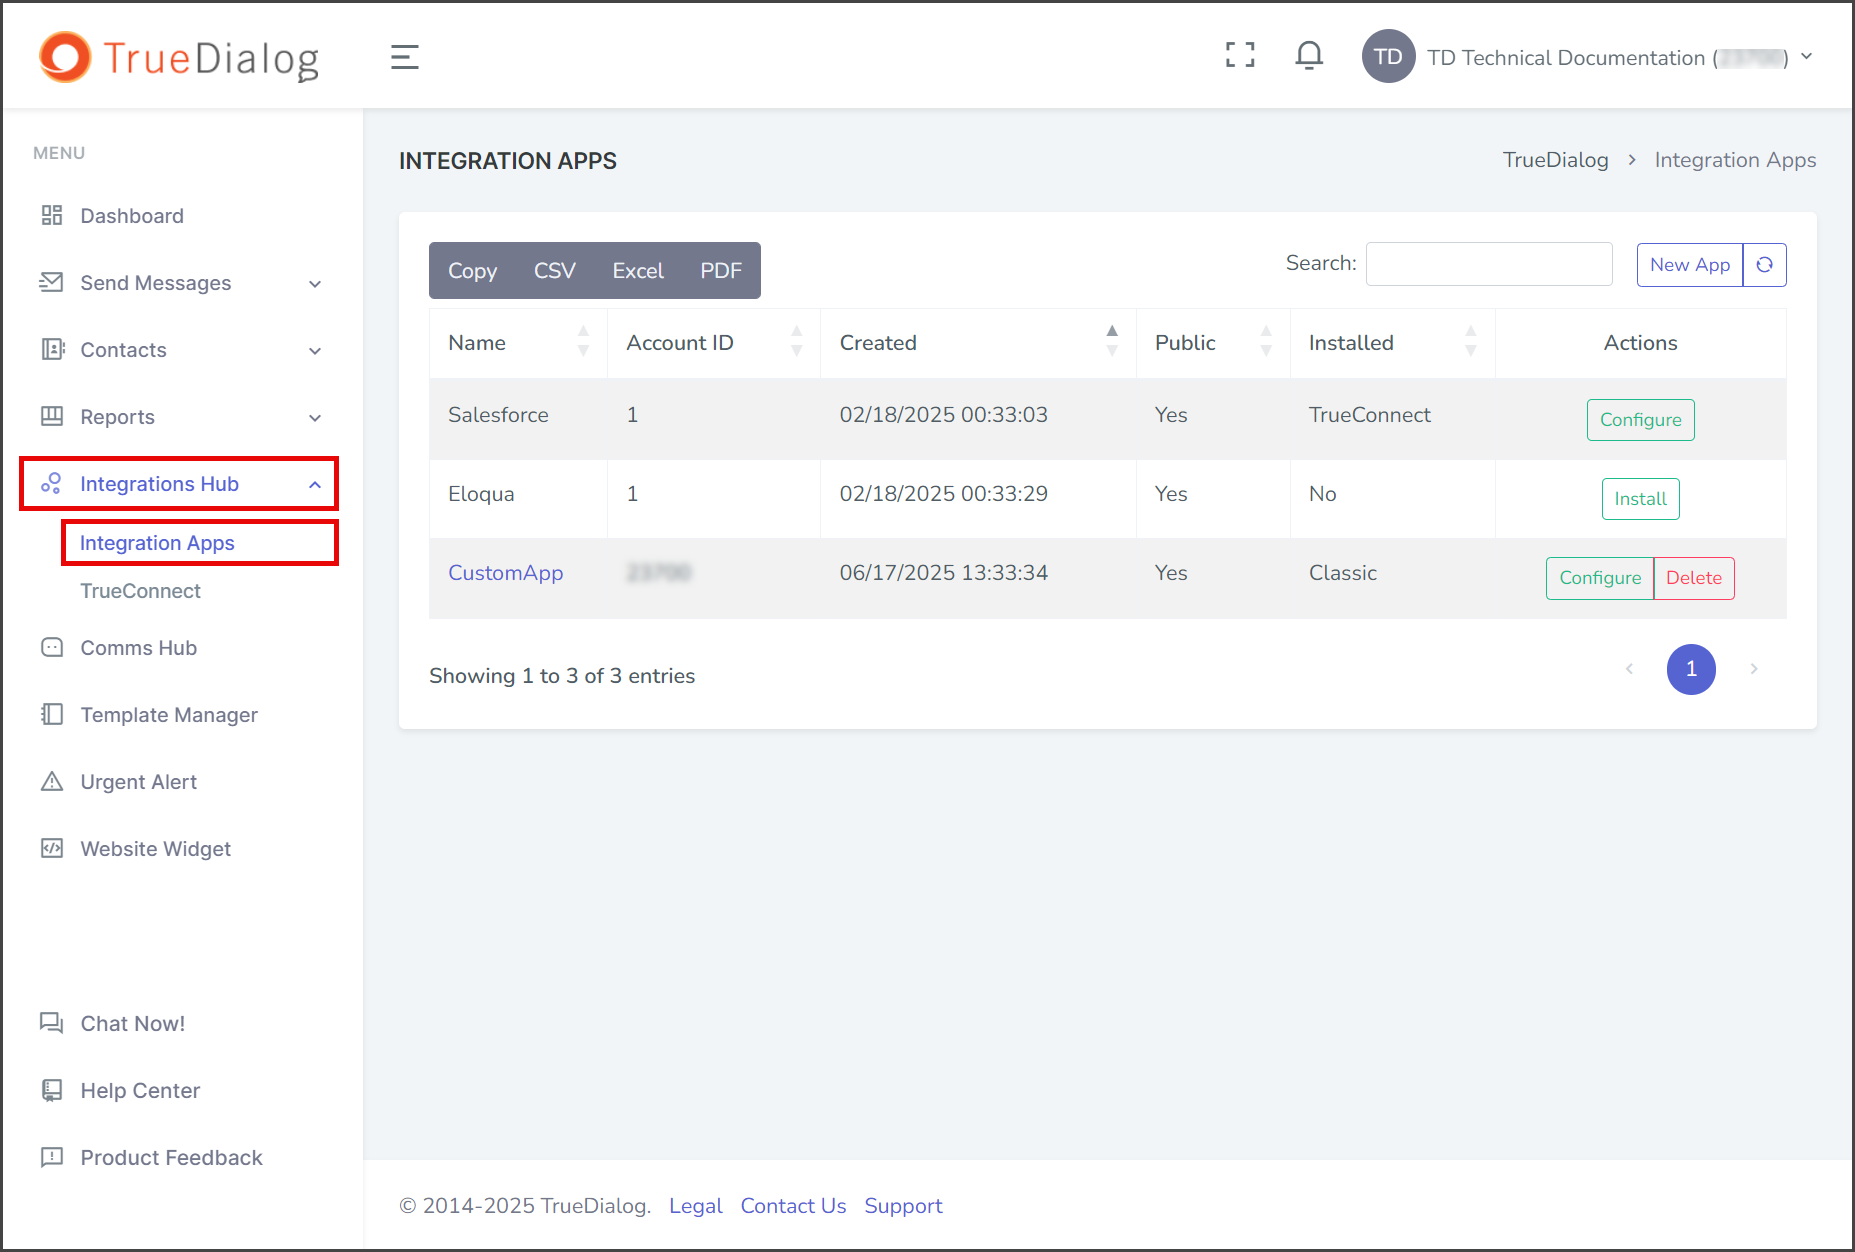Image resolution: width=1855 pixels, height=1252 pixels.
Task: Go to next page arrow in pagination
Action: coord(1753,669)
